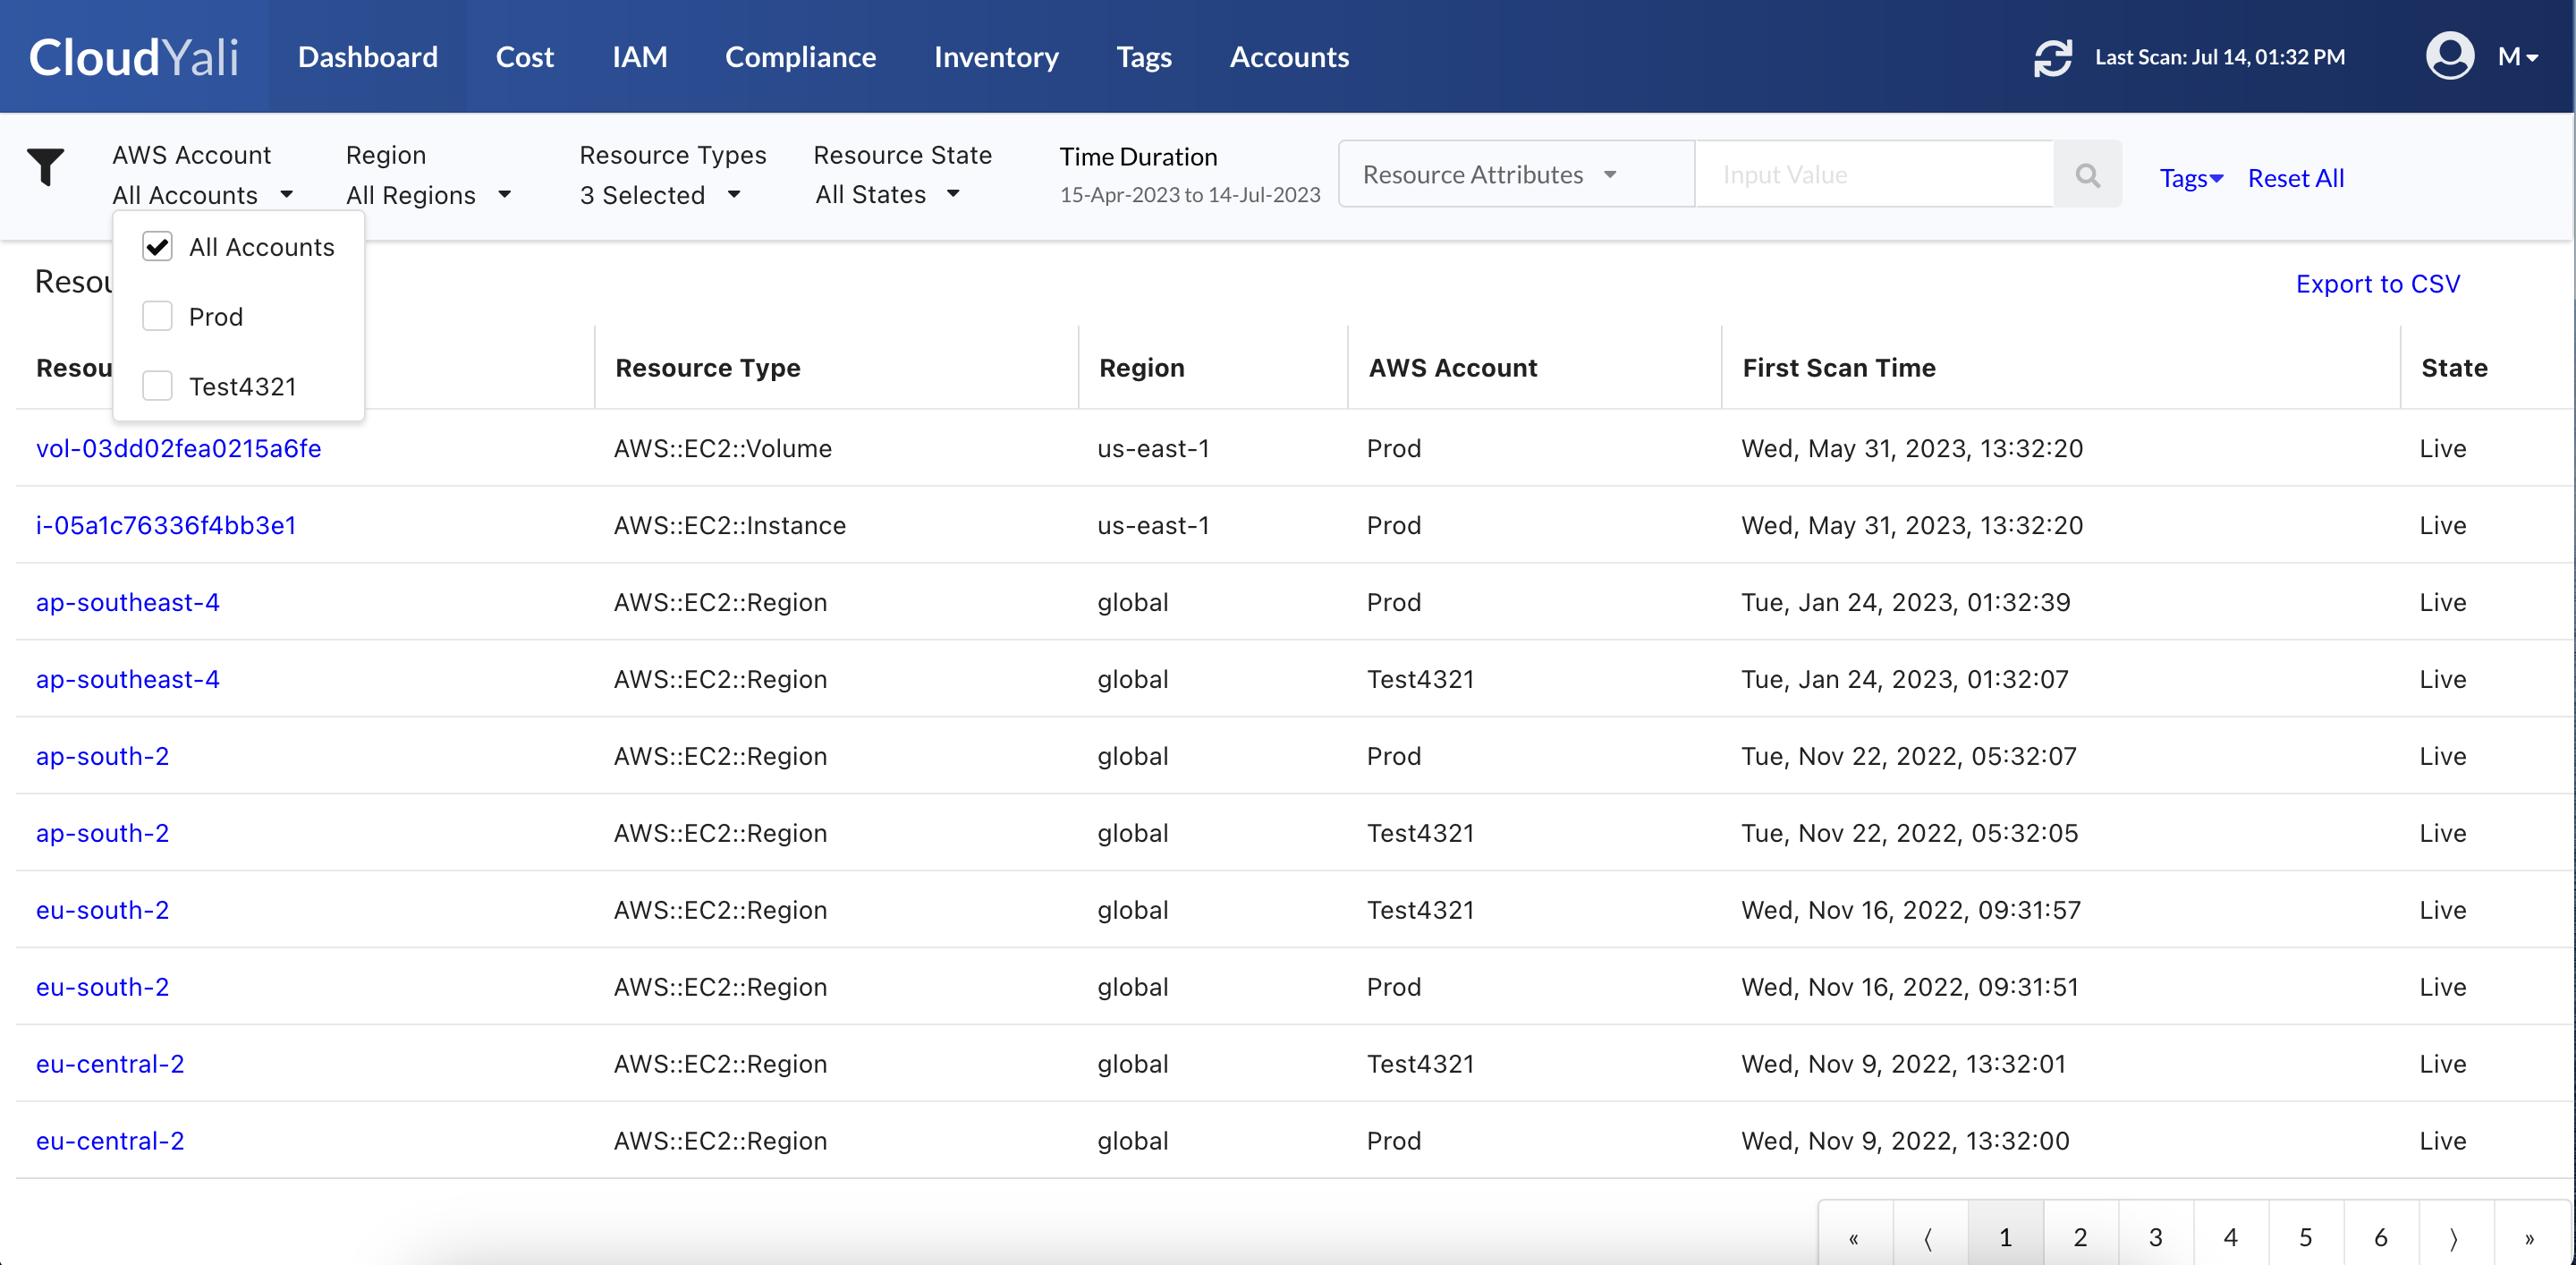Switch to the Compliance tab
The image size is (2576, 1265).
tap(800, 57)
